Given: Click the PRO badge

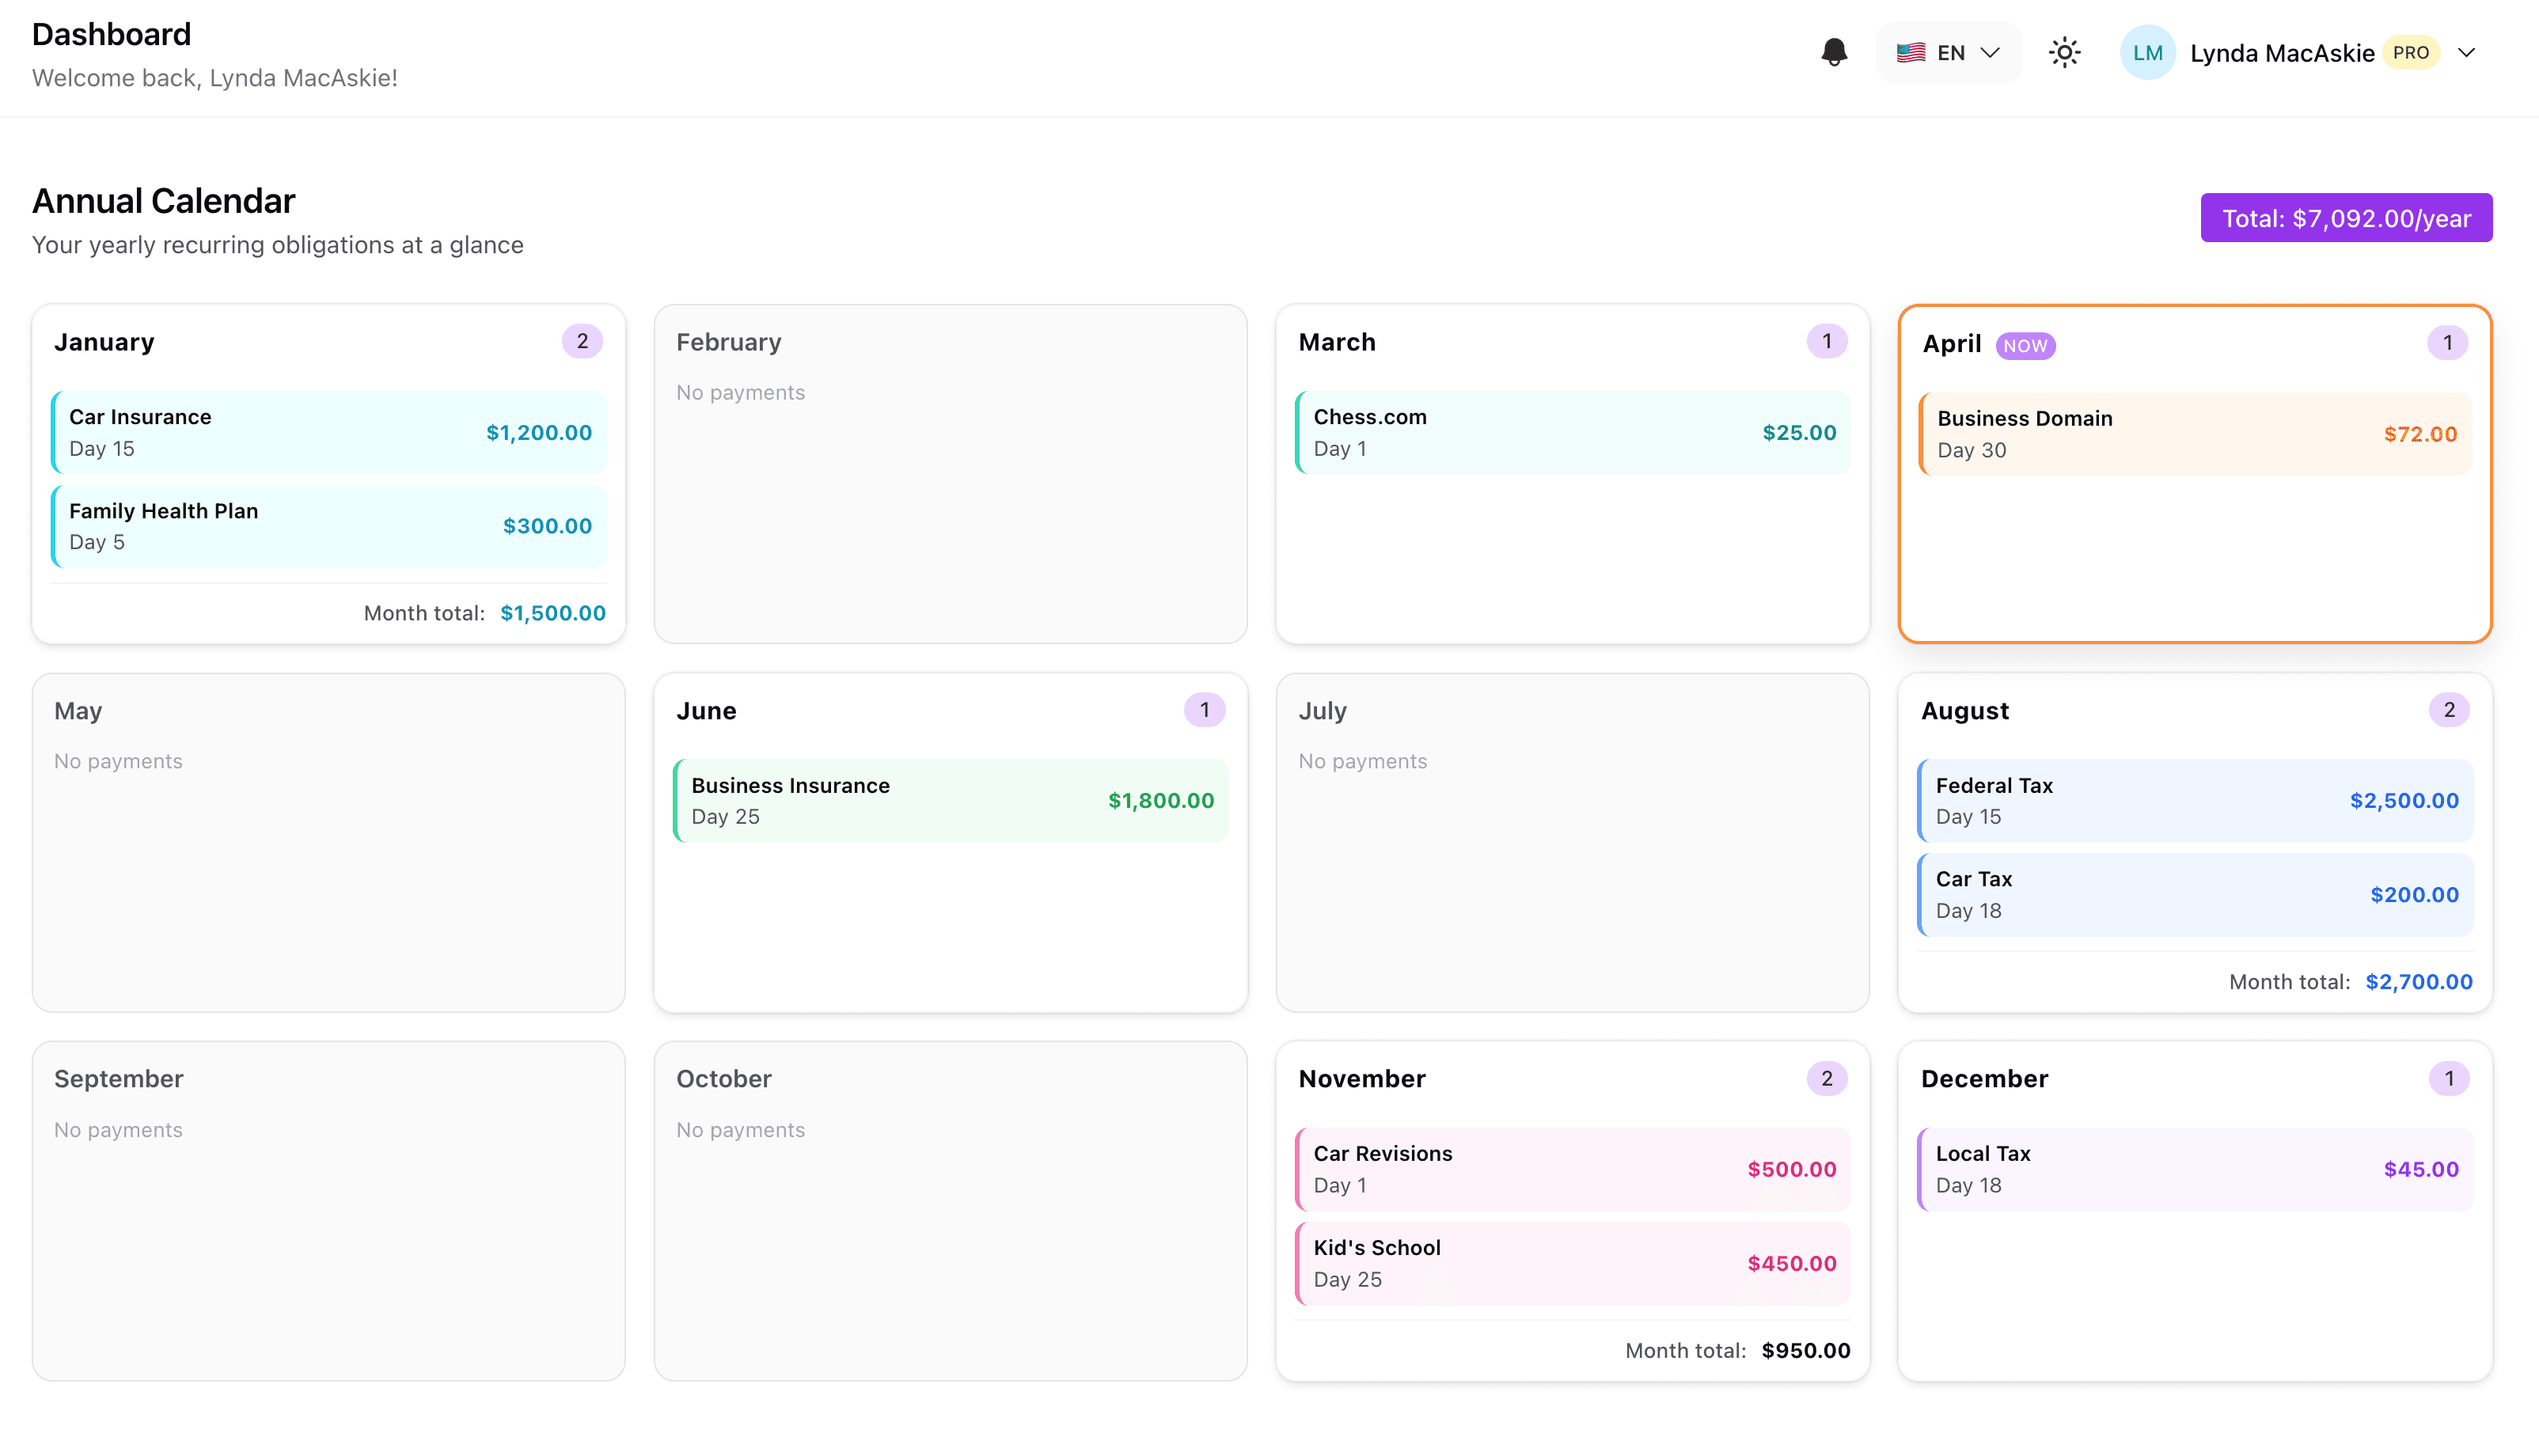Looking at the screenshot, I should tap(2410, 52).
